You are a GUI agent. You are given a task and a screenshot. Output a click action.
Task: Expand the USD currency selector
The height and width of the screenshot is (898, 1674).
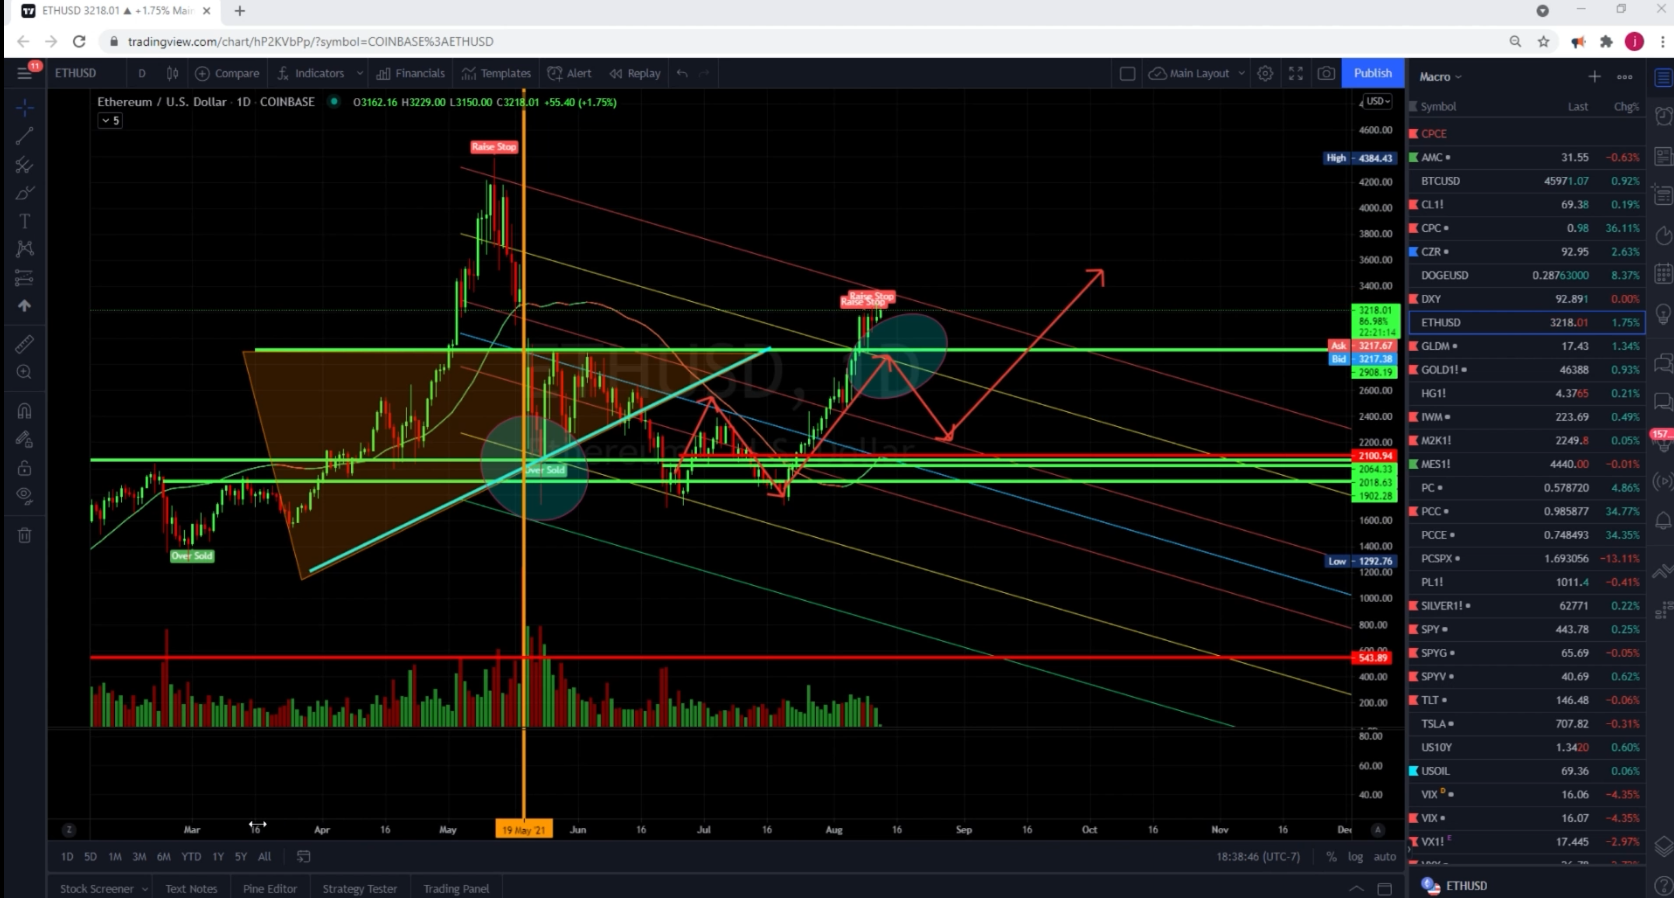point(1378,101)
